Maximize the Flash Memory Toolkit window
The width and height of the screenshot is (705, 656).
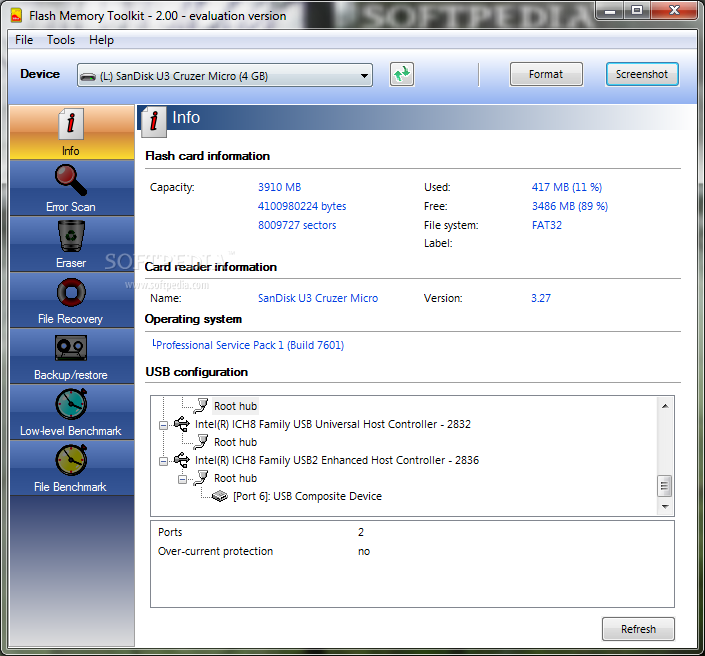click(637, 10)
